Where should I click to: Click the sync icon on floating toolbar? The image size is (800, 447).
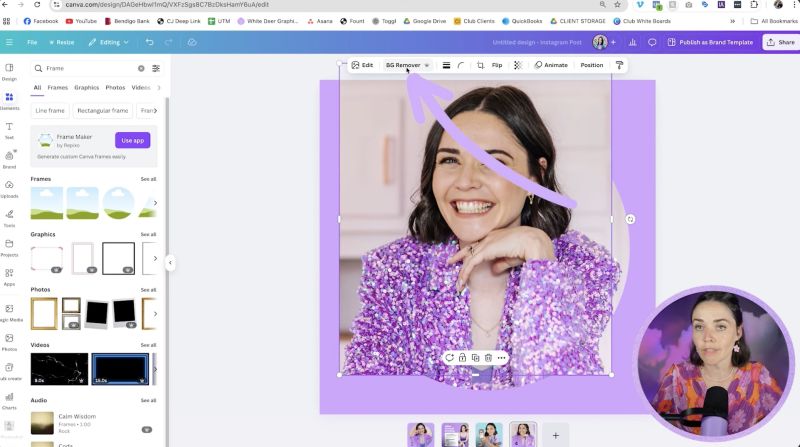449,358
